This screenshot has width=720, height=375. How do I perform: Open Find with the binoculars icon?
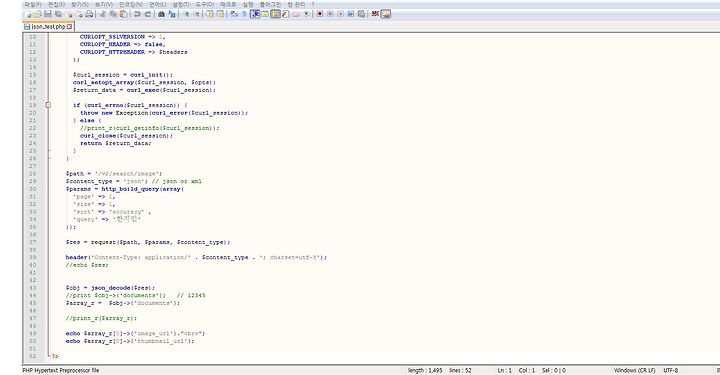pyautogui.click(x=162, y=14)
